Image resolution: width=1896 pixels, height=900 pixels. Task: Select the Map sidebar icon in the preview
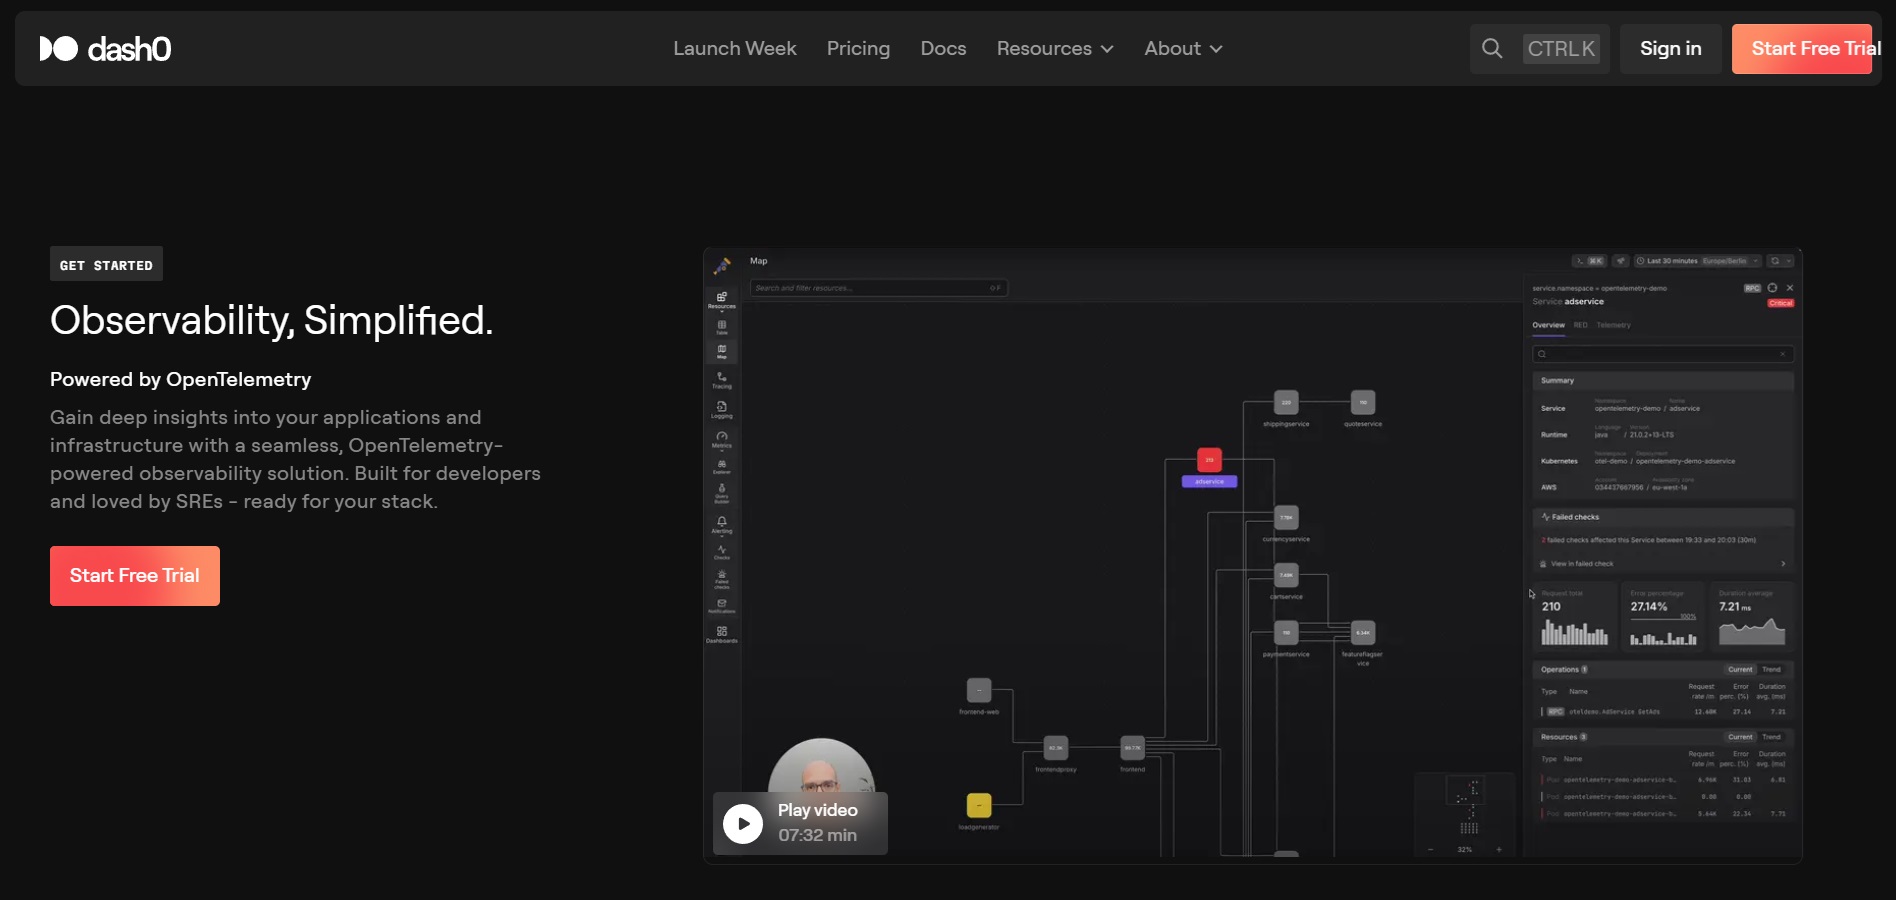pos(722,351)
